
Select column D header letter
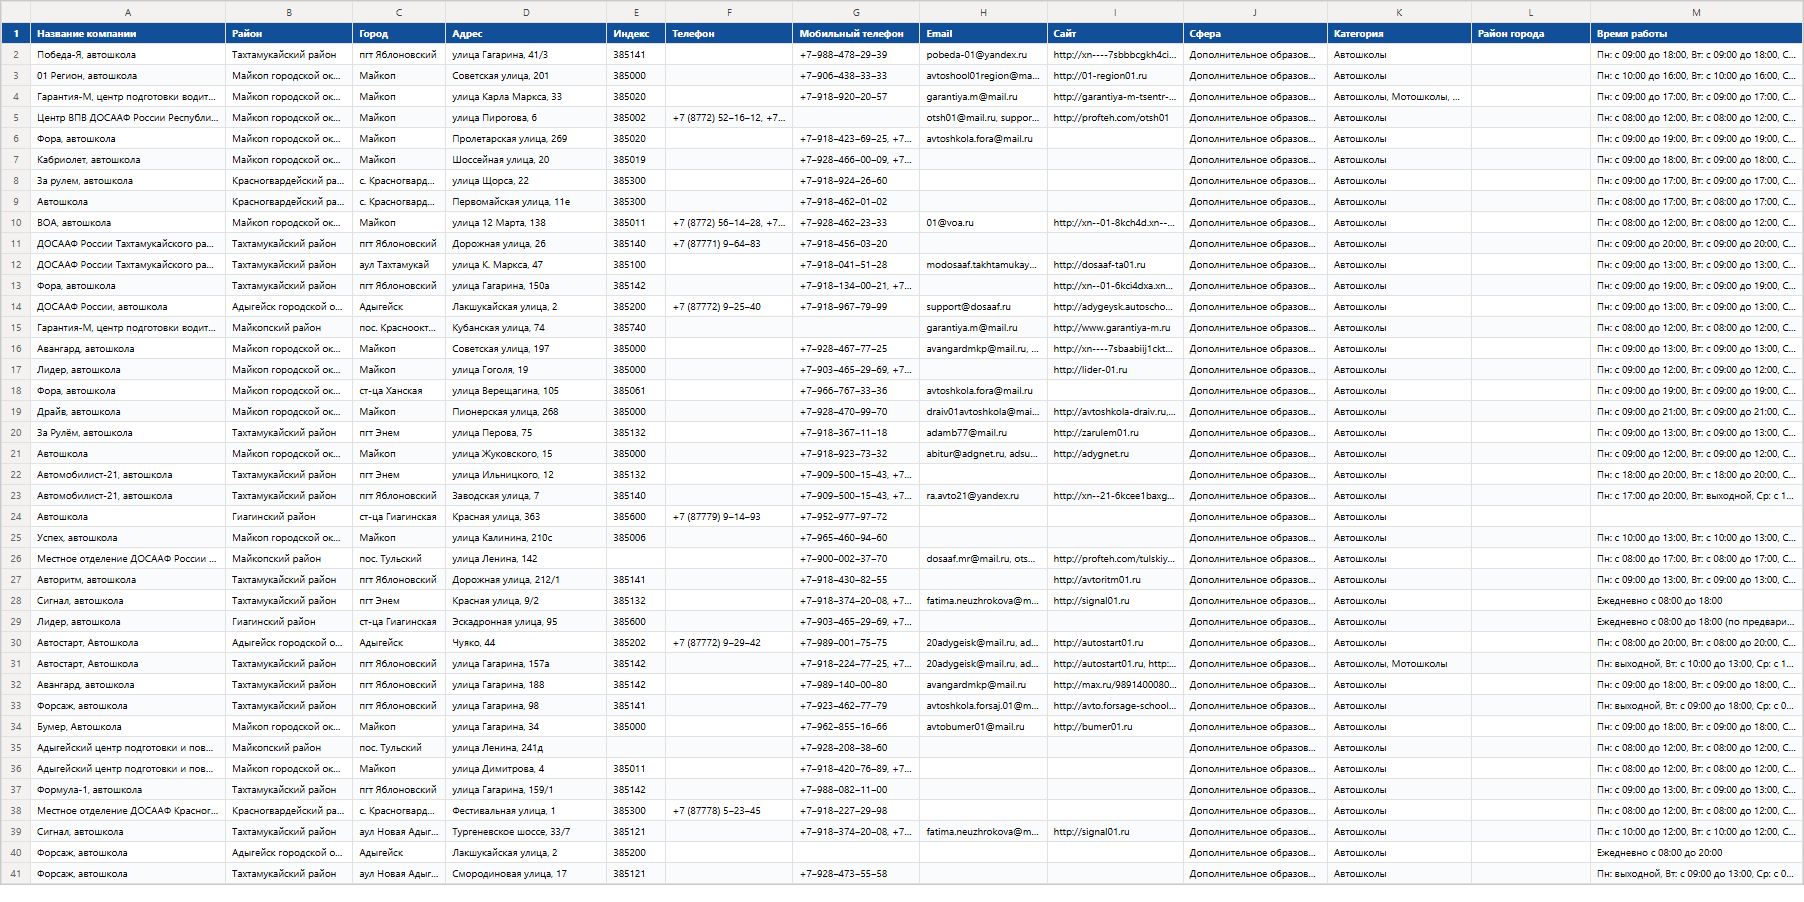(526, 12)
